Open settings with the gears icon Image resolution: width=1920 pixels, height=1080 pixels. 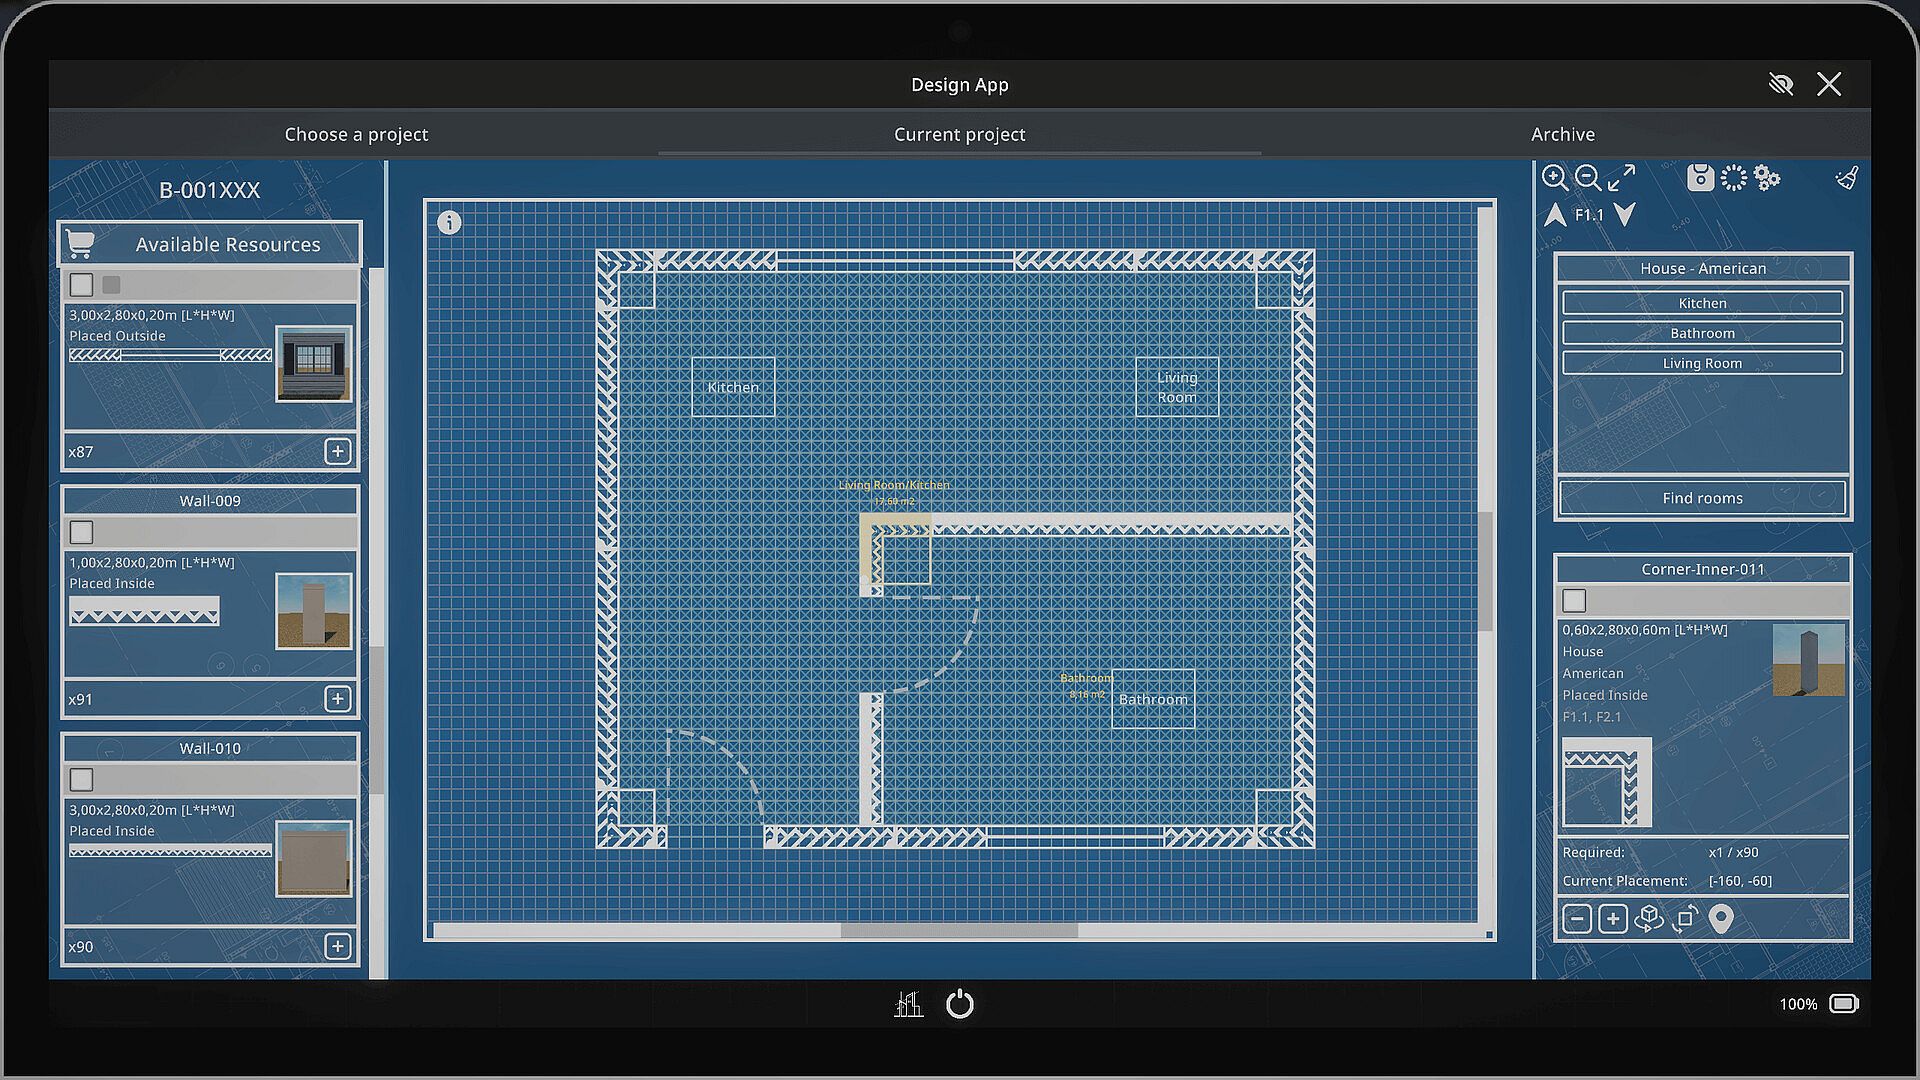coord(1767,178)
